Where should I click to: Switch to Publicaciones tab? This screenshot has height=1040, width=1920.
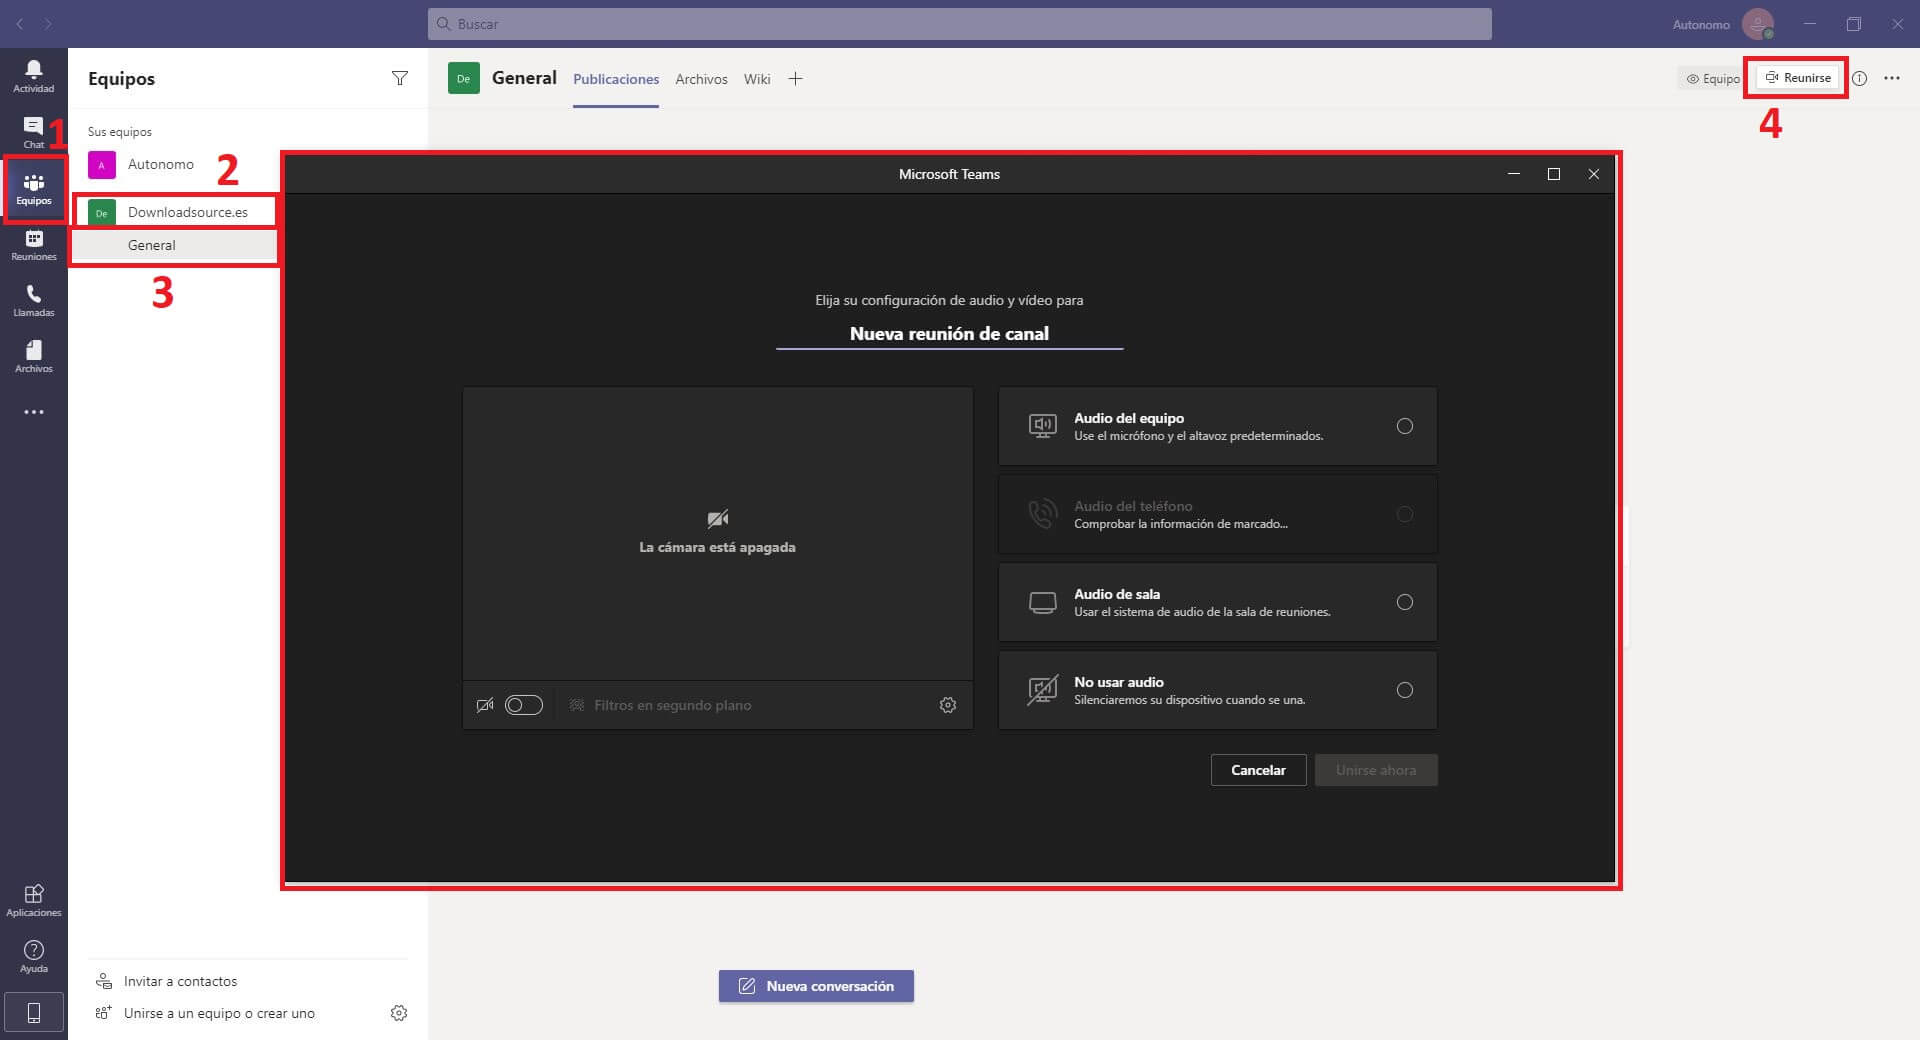click(616, 79)
